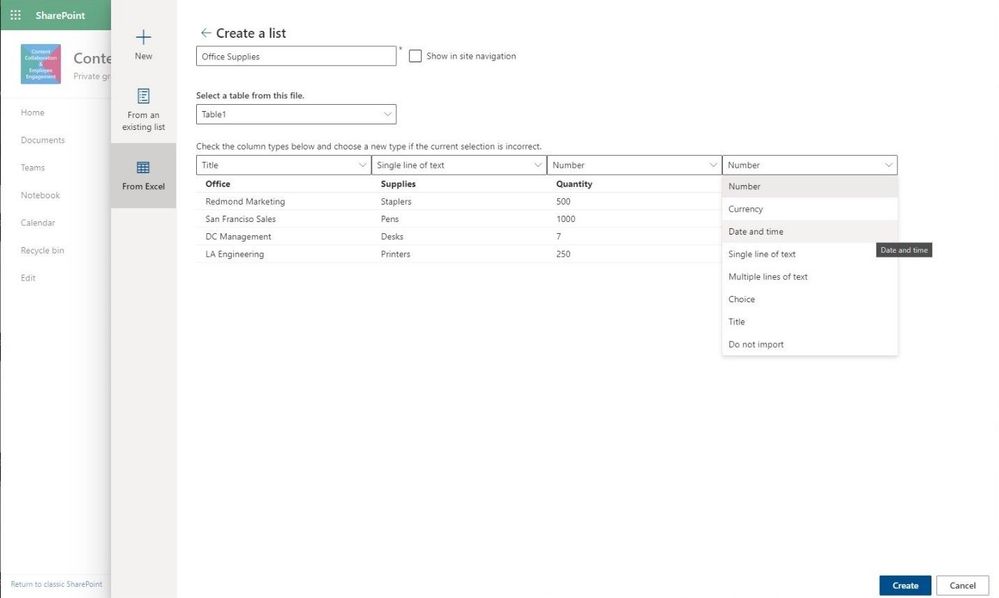Open the Single line of text column dropdown
The height and width of the screenshot is (598, 999).
(458, 165)
